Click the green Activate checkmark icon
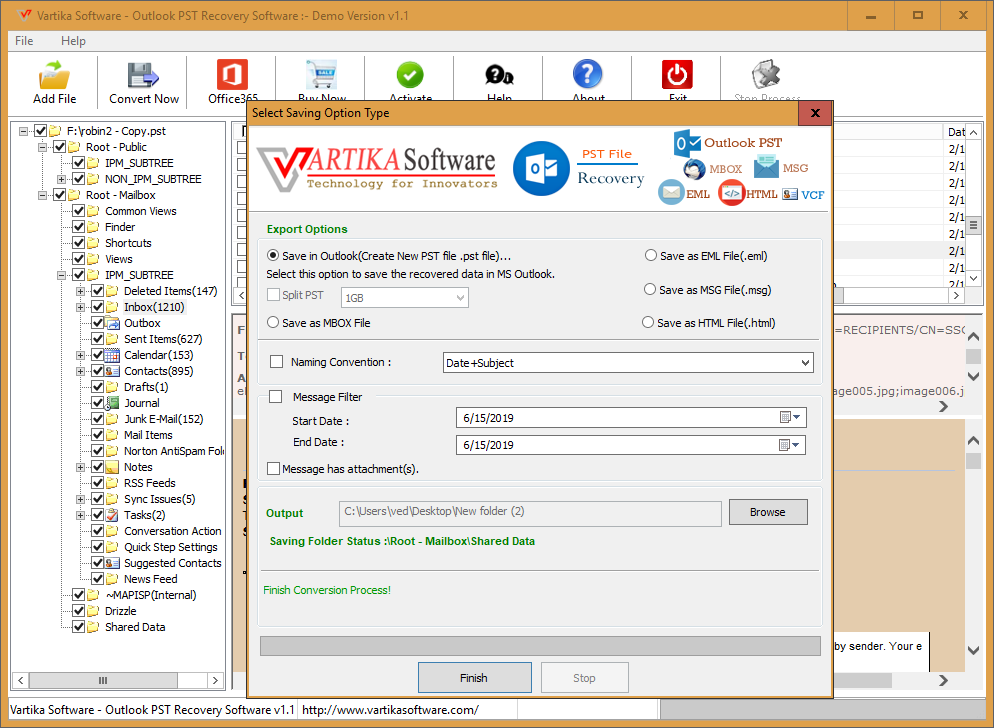The image size is (994, 728). point(410,75)
